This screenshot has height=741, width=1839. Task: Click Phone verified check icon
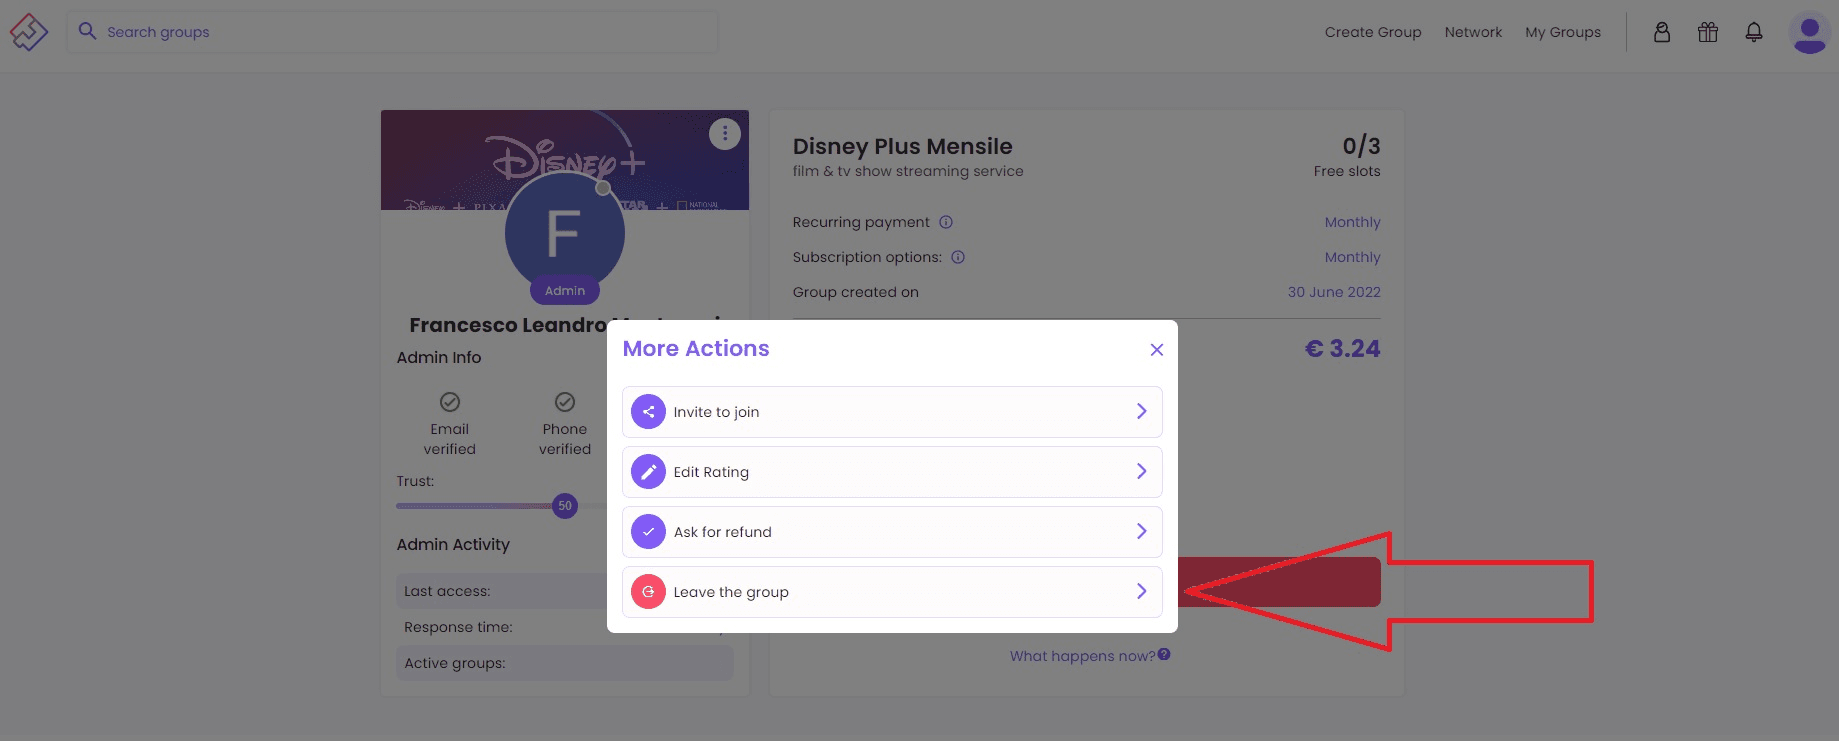click(x=565, y=402)
